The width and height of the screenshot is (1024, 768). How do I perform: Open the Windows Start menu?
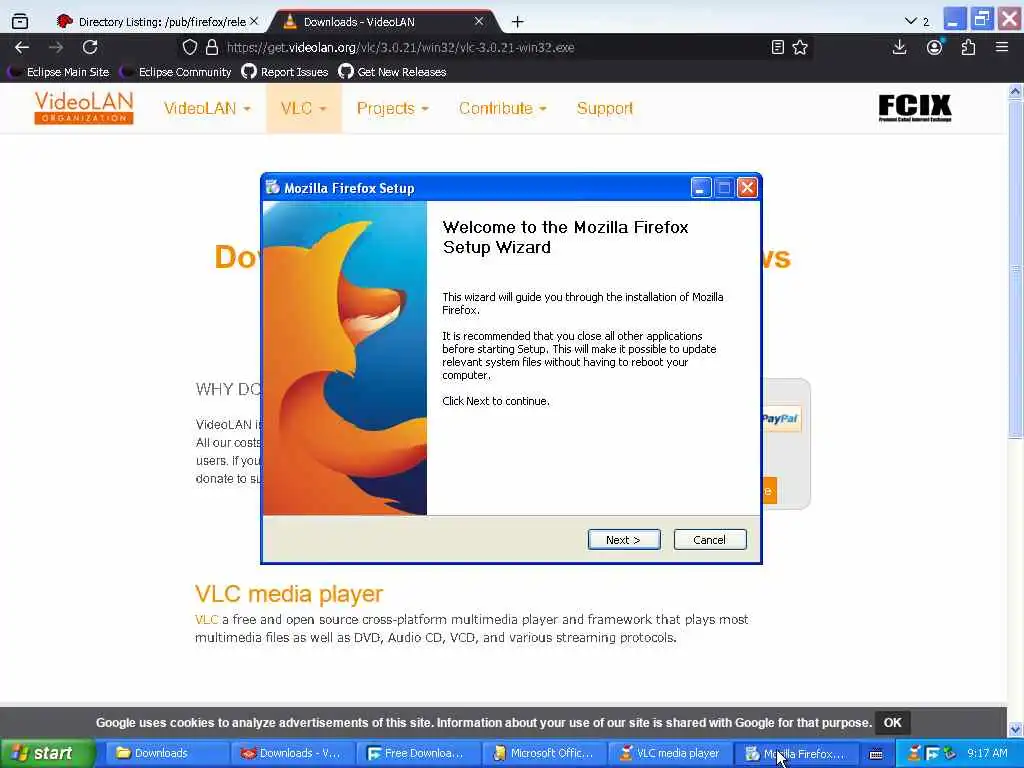(x=47, y=753)
